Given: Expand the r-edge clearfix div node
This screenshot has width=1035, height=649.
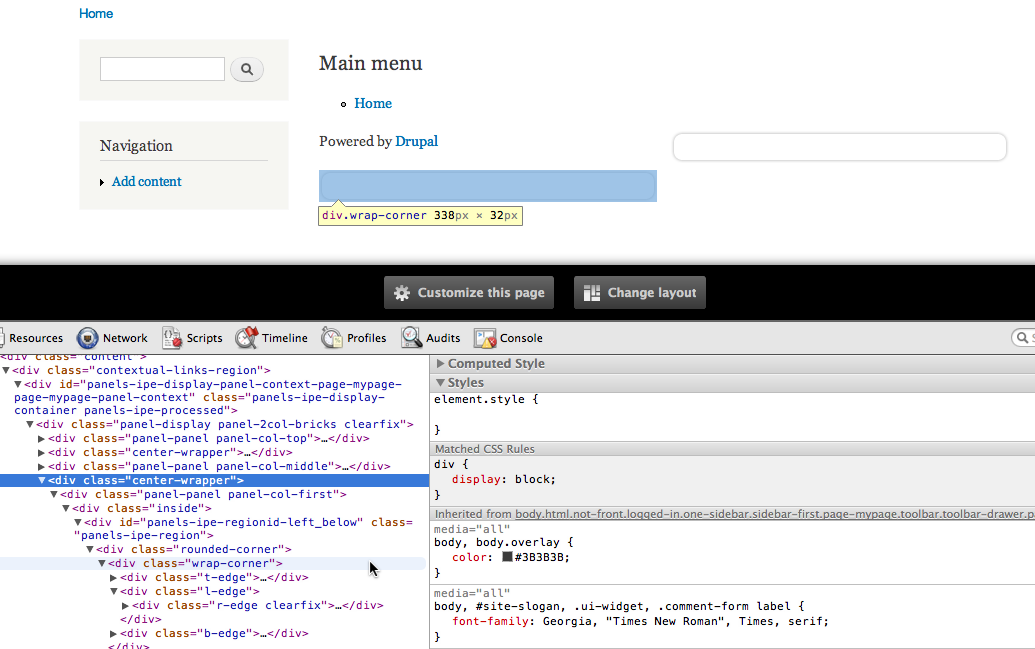Looking at the screenshot, I should pos(125,605).
